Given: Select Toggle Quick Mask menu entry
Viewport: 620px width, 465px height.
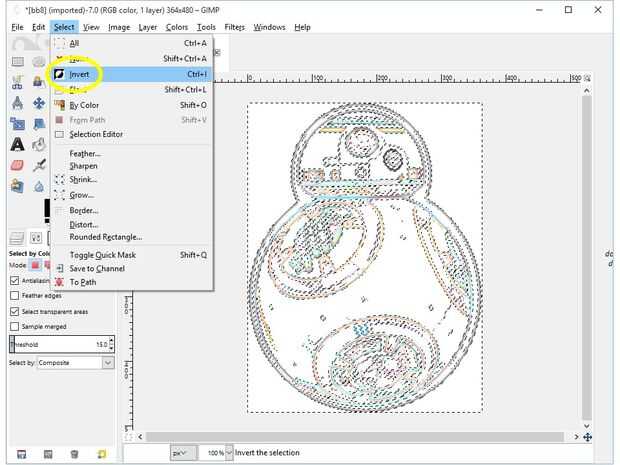Looking at the screenshot, I should click(x=132, y=255).
